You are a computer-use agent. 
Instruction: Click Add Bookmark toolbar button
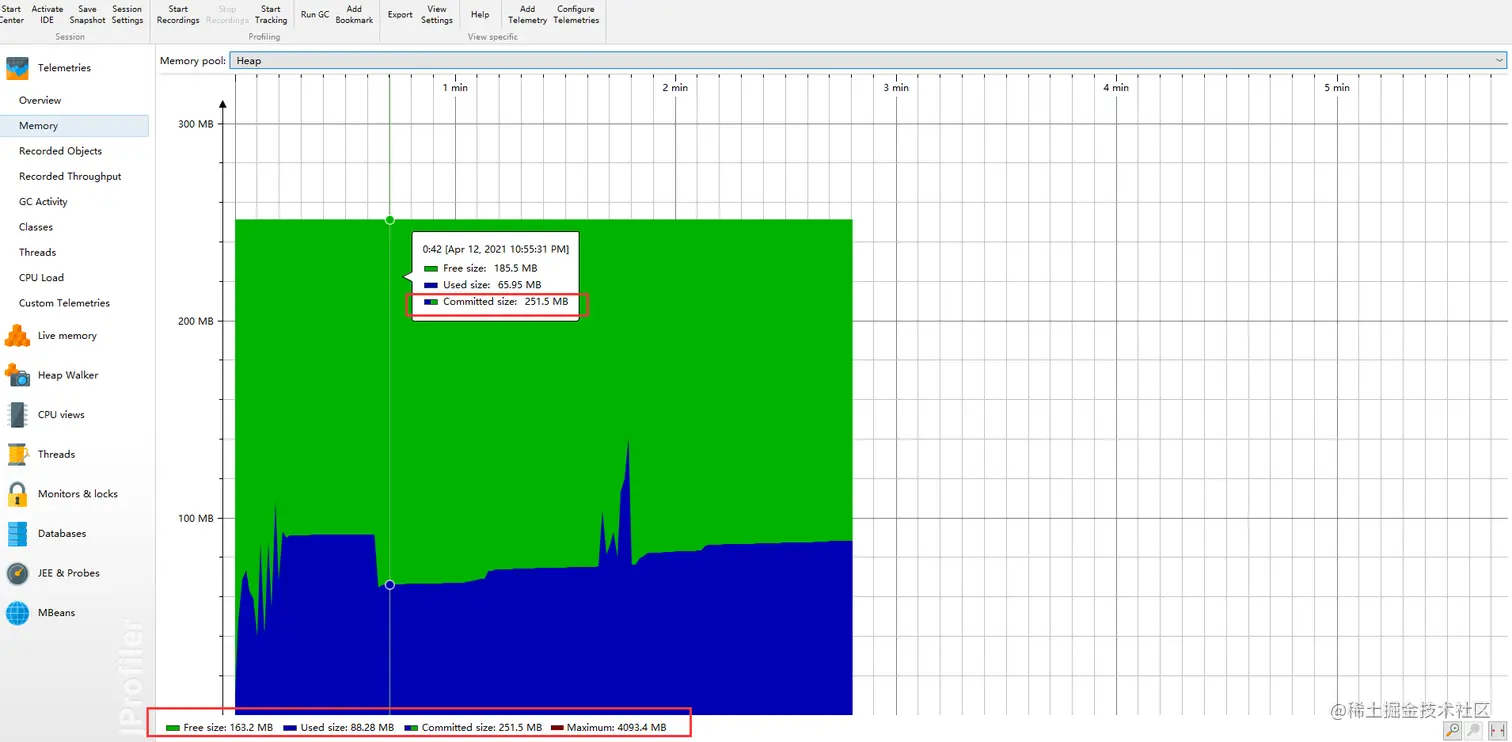(x=354, y=14)
